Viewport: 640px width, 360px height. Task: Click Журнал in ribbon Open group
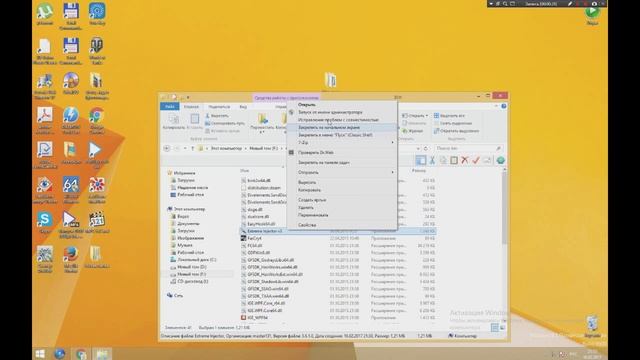point(413,131)
